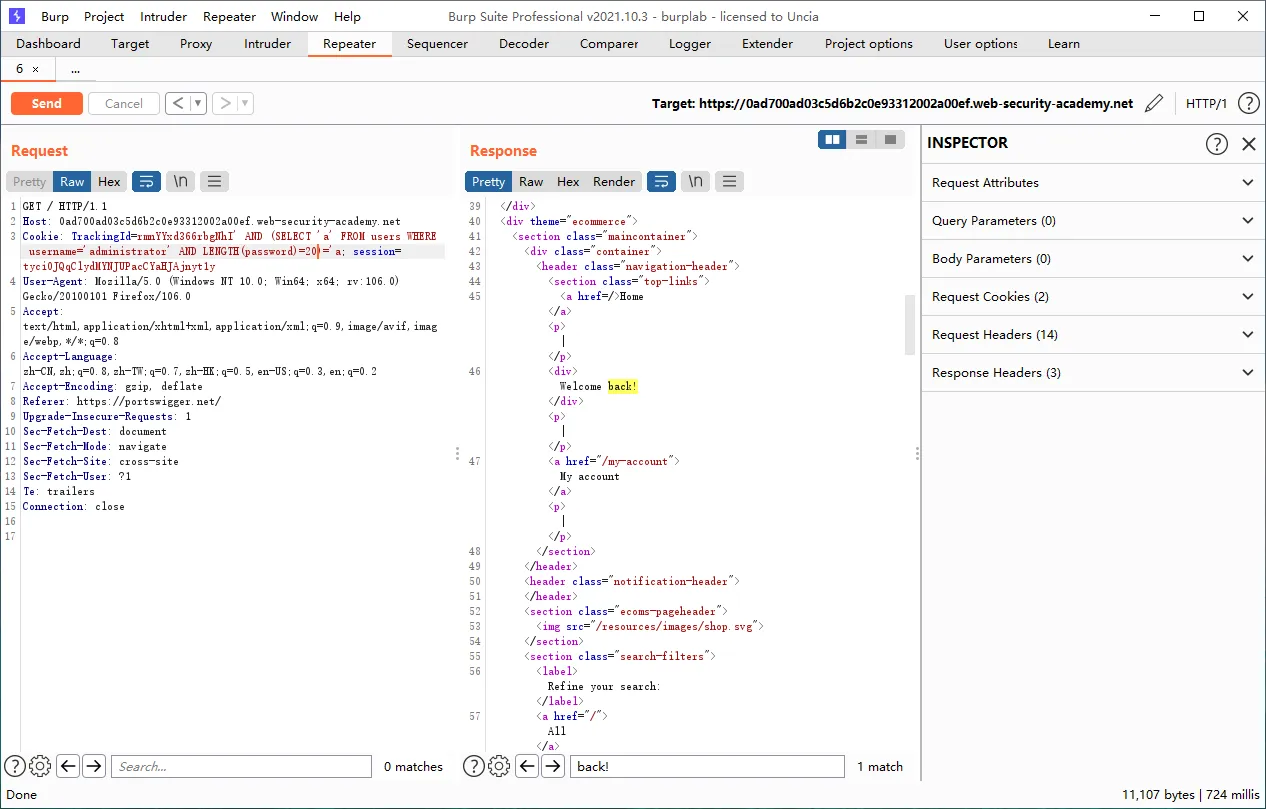Open Inspector help question mark icon
The width and height of the screenshot is (1266, 809).
click(x=1216, y=144)
